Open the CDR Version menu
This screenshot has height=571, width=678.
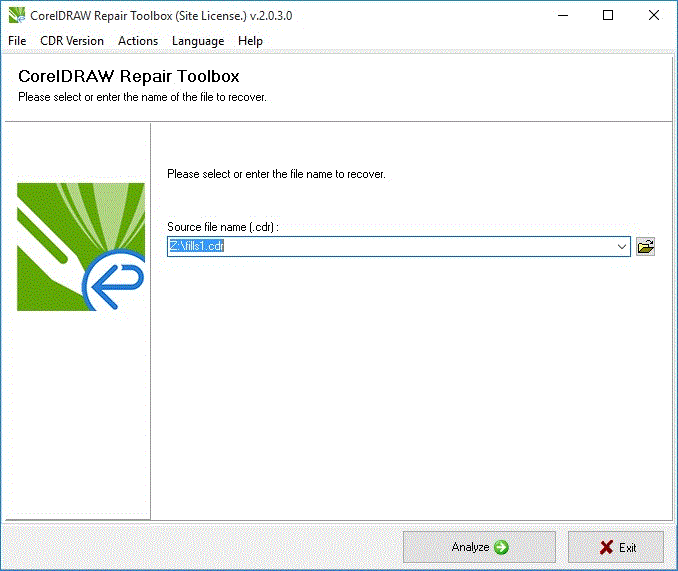click(72, 41)
